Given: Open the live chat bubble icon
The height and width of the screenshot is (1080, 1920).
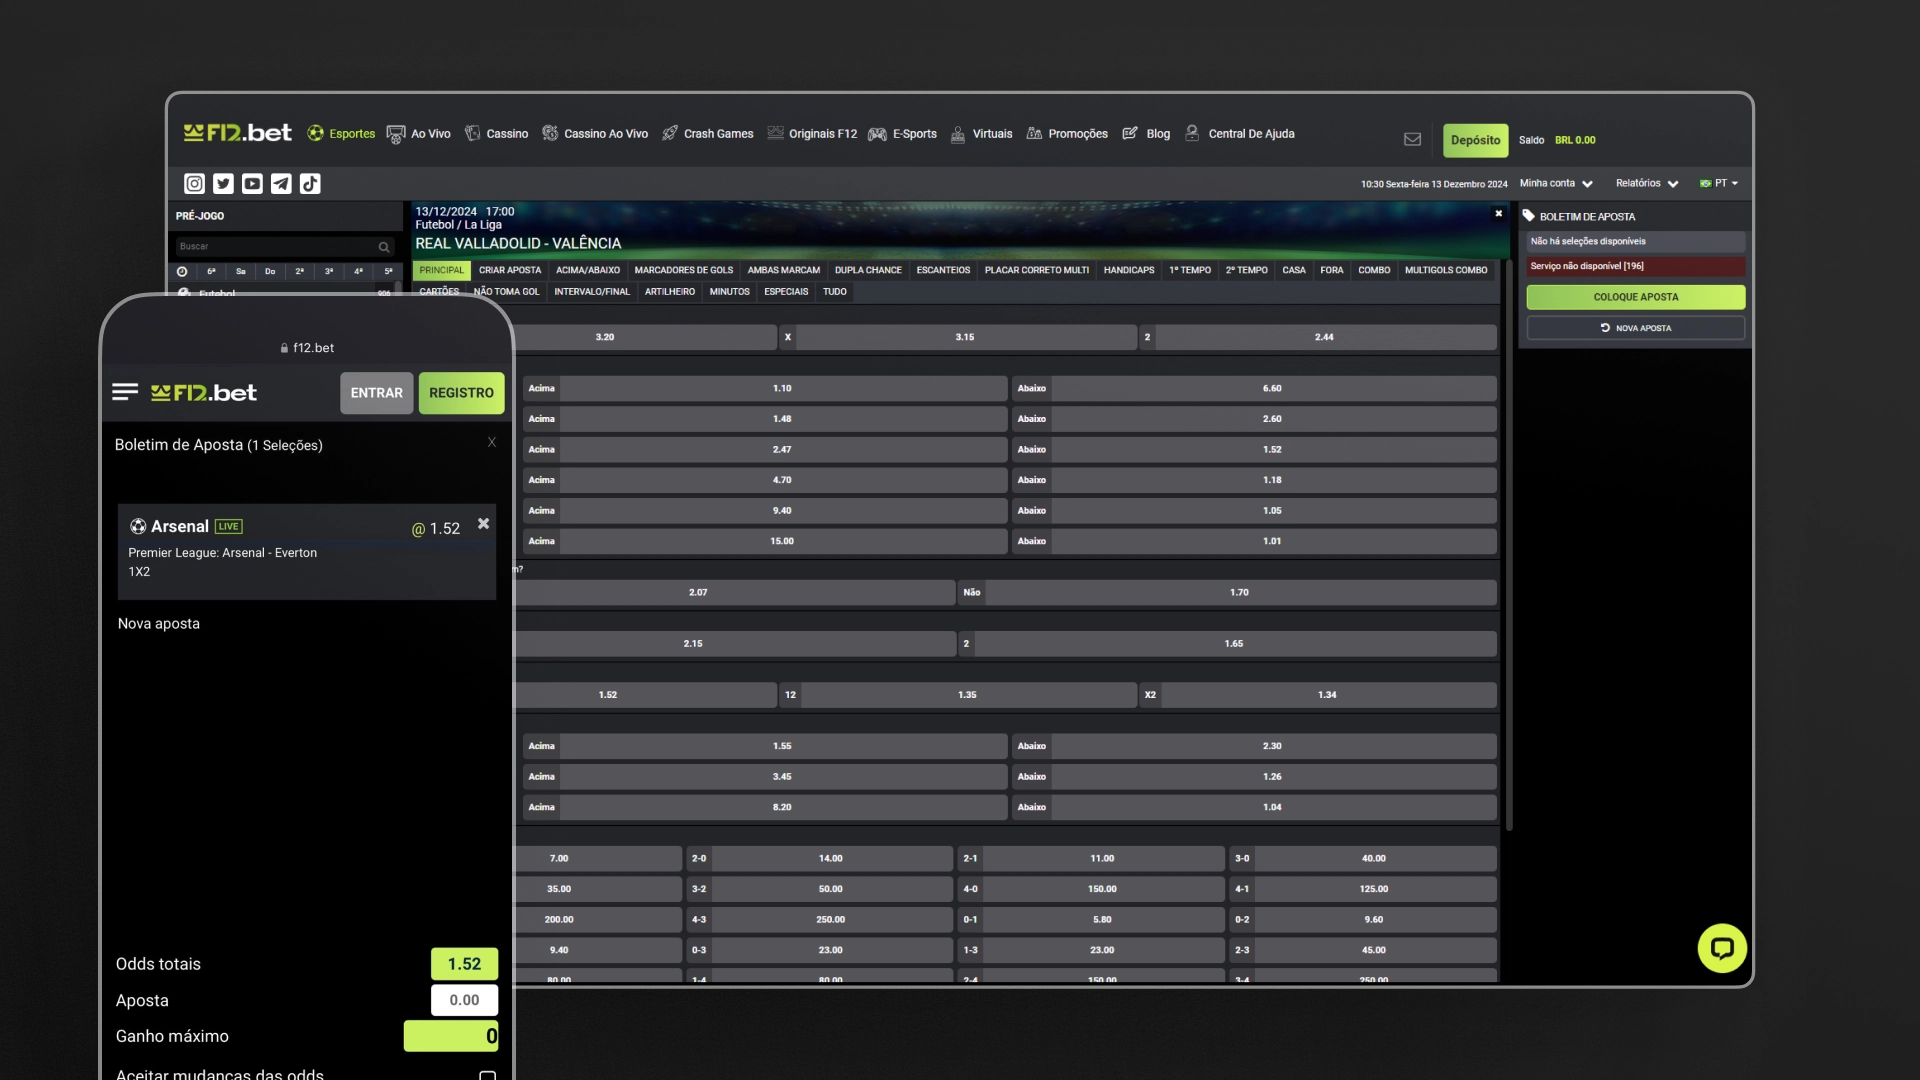Looking at the screenshot, I should pyautogui.click(x=1722, y=948).
